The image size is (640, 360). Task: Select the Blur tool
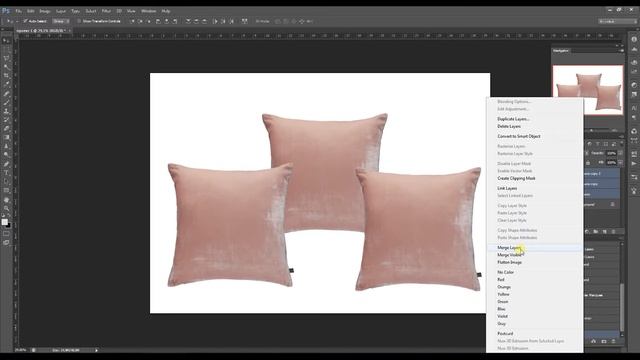[6, 146]
